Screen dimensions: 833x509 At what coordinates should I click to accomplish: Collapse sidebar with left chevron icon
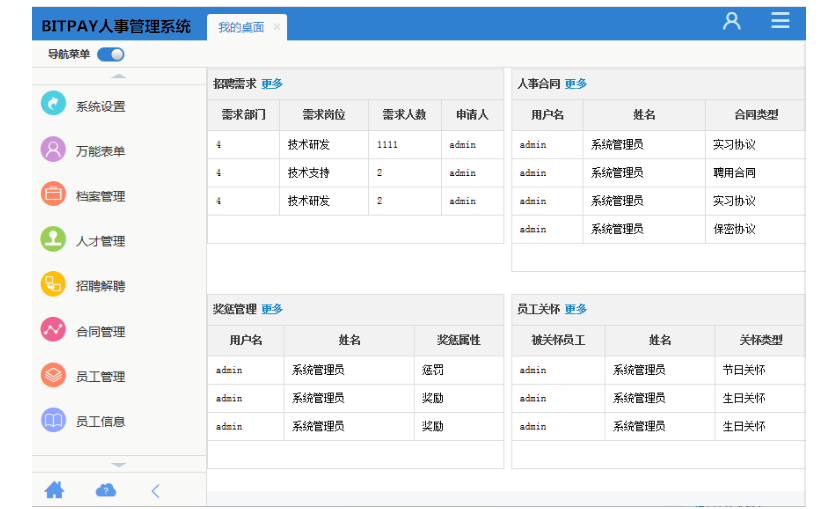point(155,490)
